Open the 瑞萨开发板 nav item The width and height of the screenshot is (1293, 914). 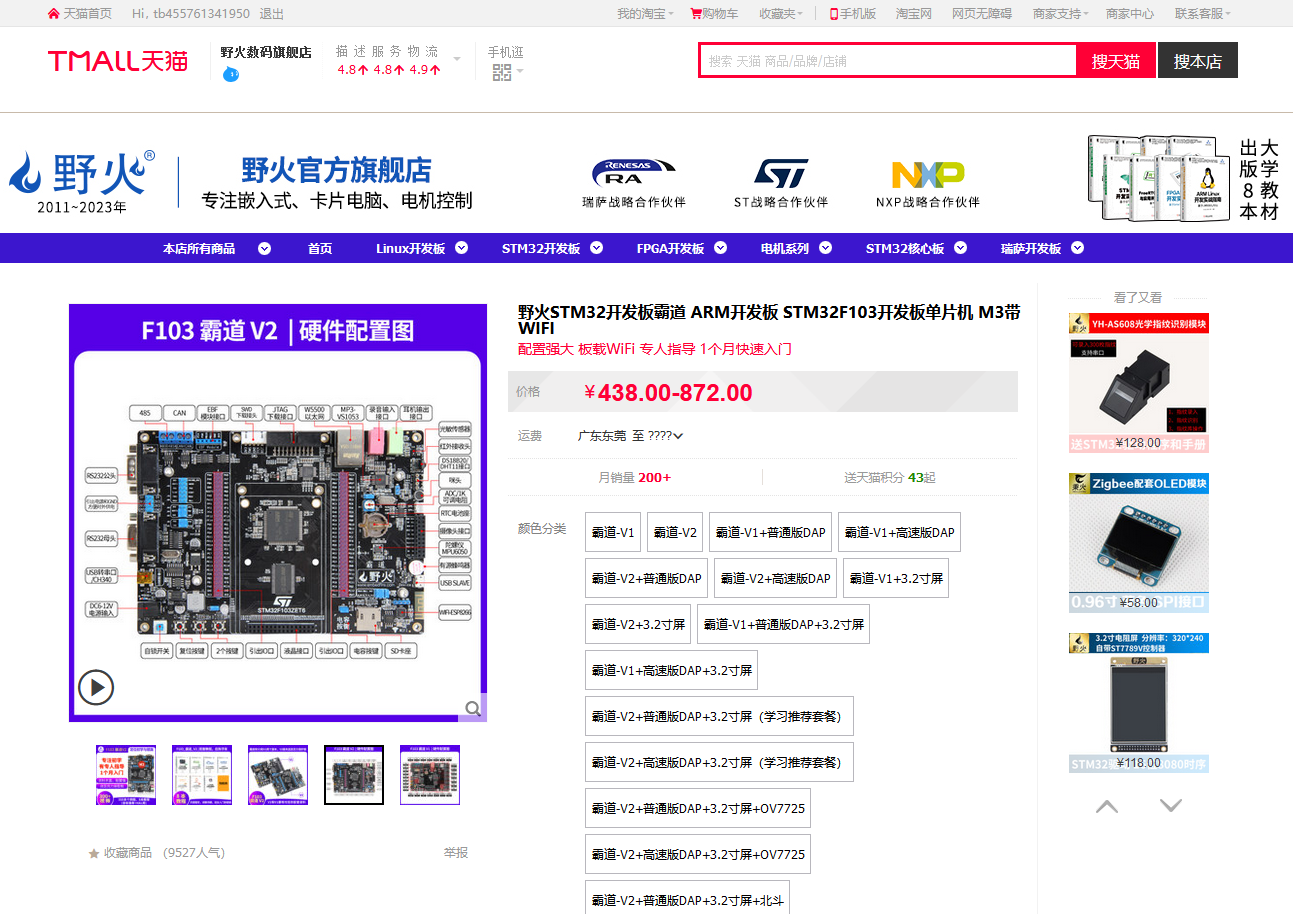(1031, 248)
